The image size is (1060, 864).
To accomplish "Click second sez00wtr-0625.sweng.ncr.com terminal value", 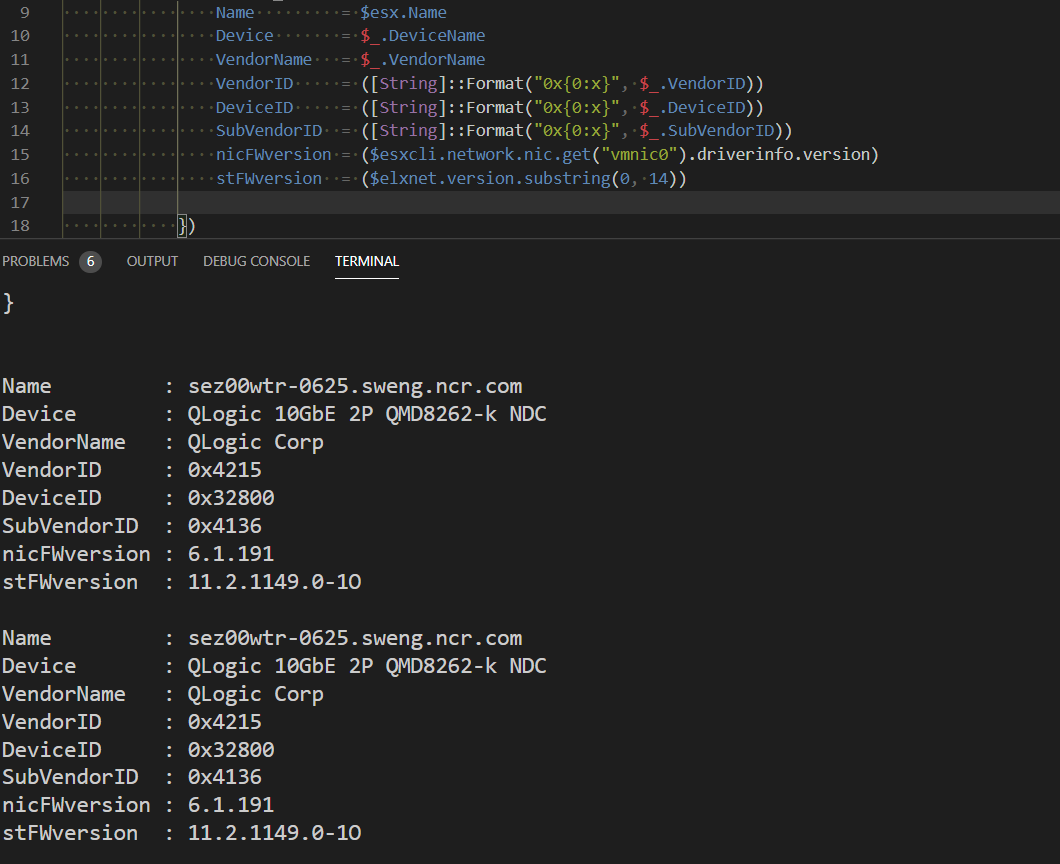I will pos(355,638).
